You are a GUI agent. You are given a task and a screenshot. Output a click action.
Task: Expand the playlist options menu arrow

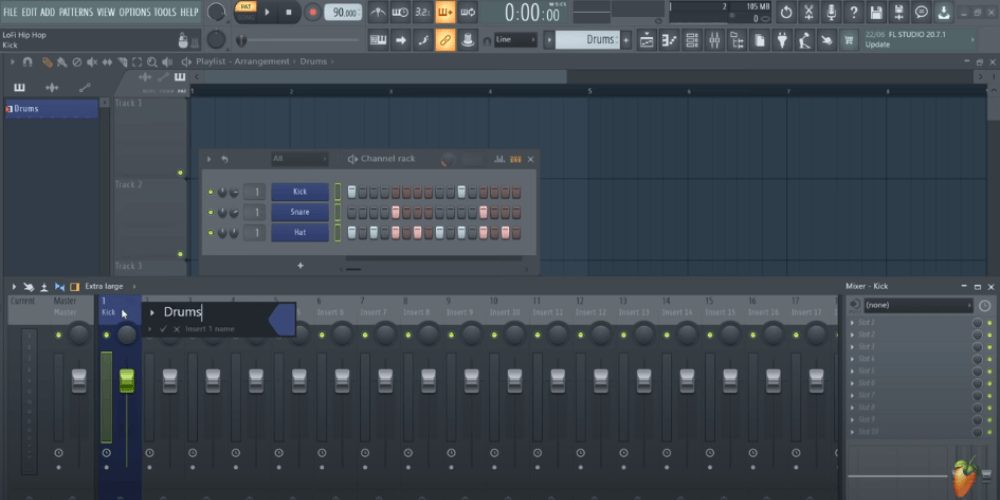(x=11, y=62)
